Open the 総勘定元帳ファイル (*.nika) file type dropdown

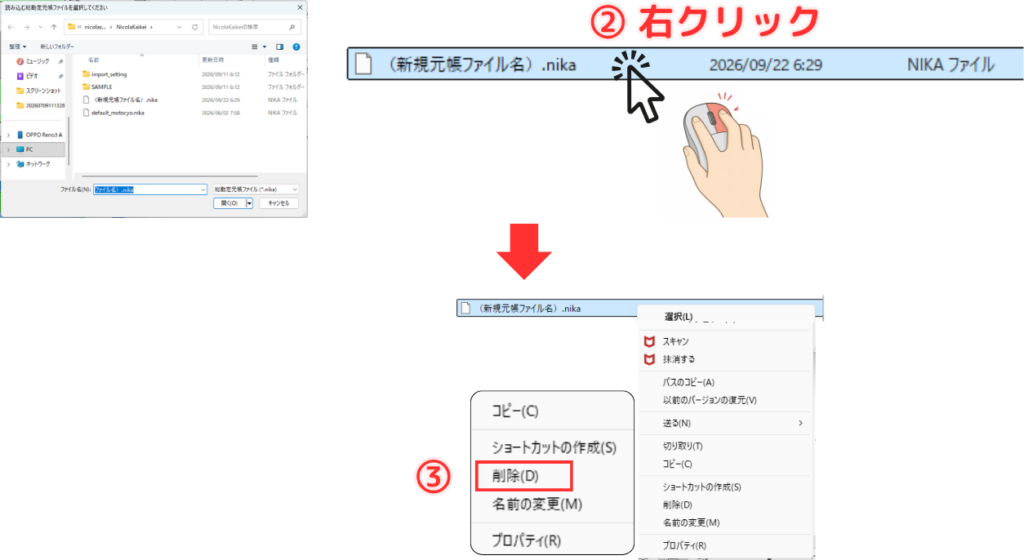pyautogui.click(x=255, y=189)
